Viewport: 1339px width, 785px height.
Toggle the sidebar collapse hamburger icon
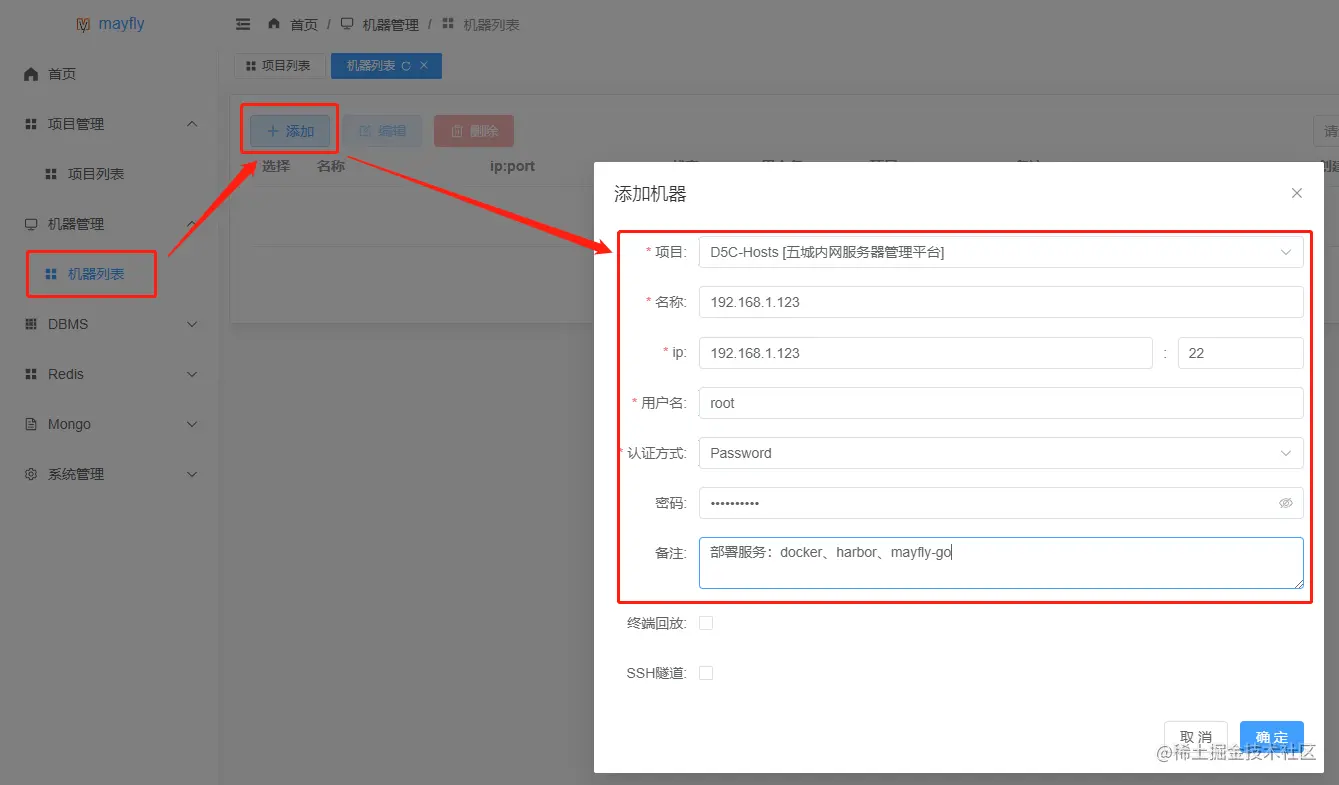(x=243, y=24)
